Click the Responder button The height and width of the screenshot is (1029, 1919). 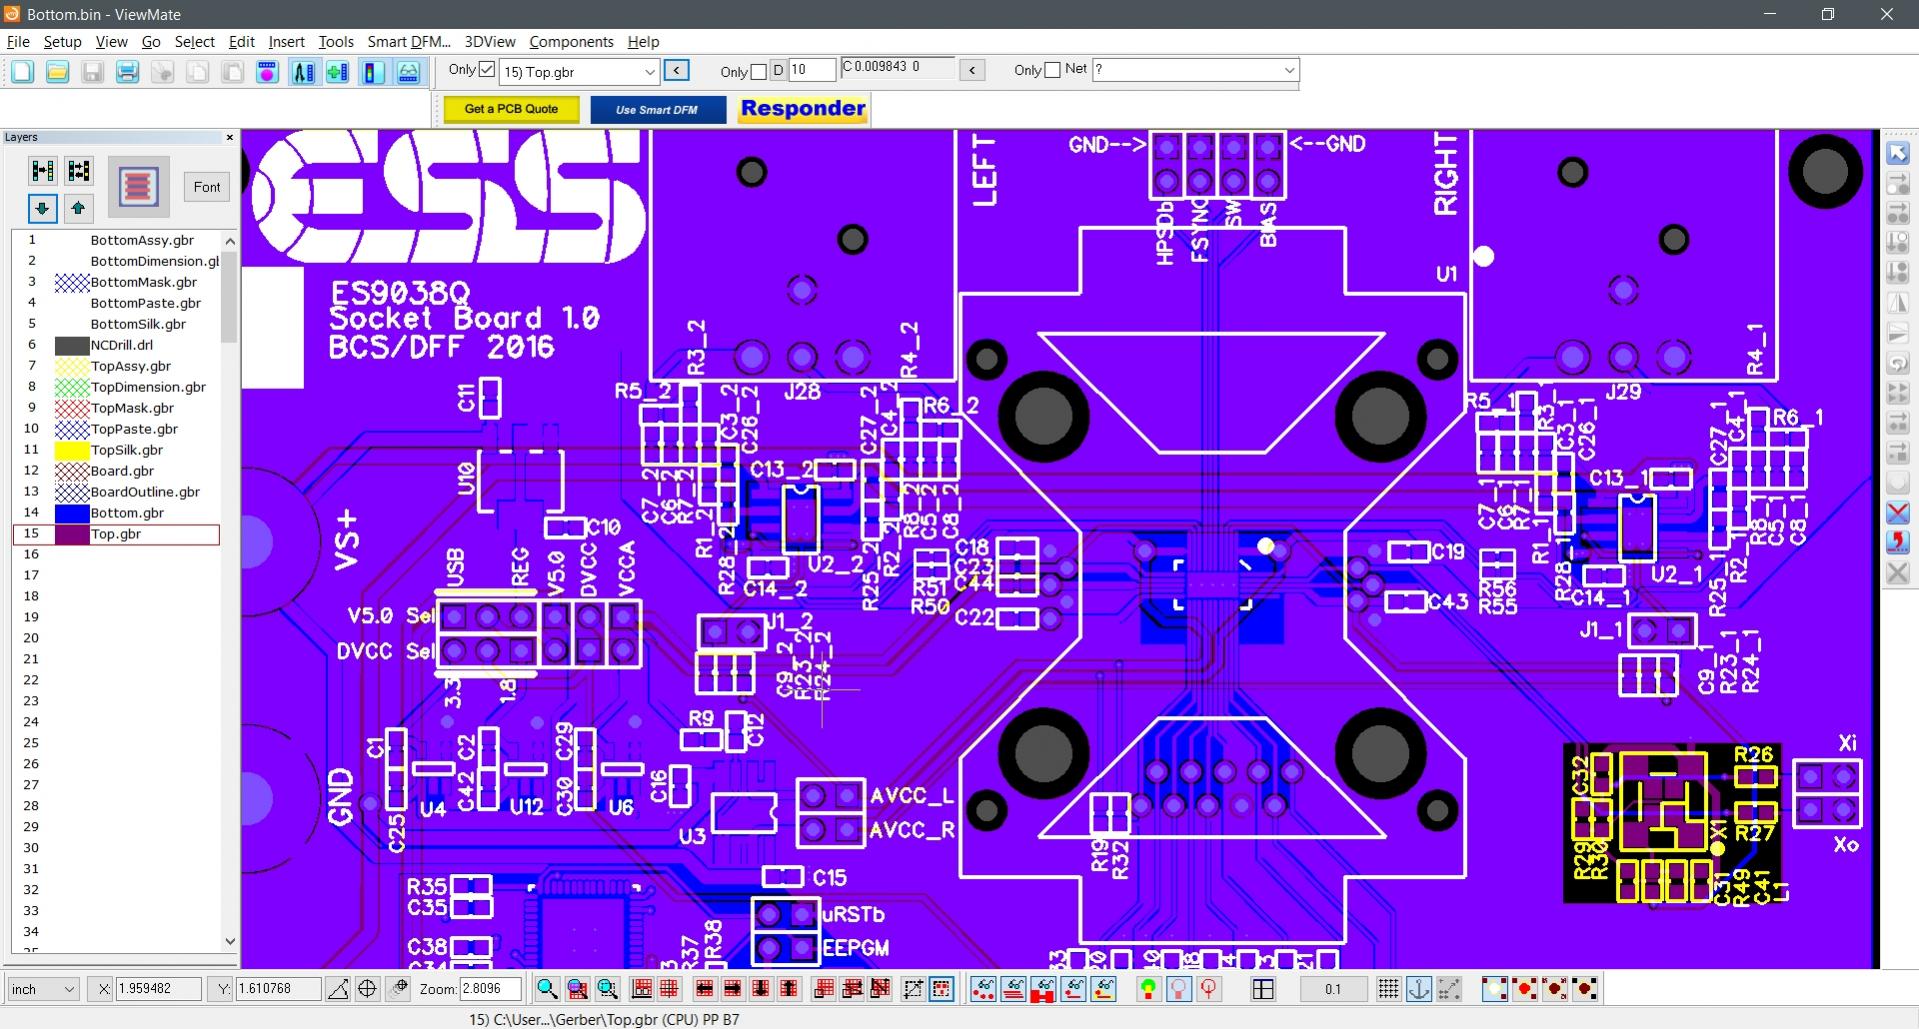tap(803, 109)
